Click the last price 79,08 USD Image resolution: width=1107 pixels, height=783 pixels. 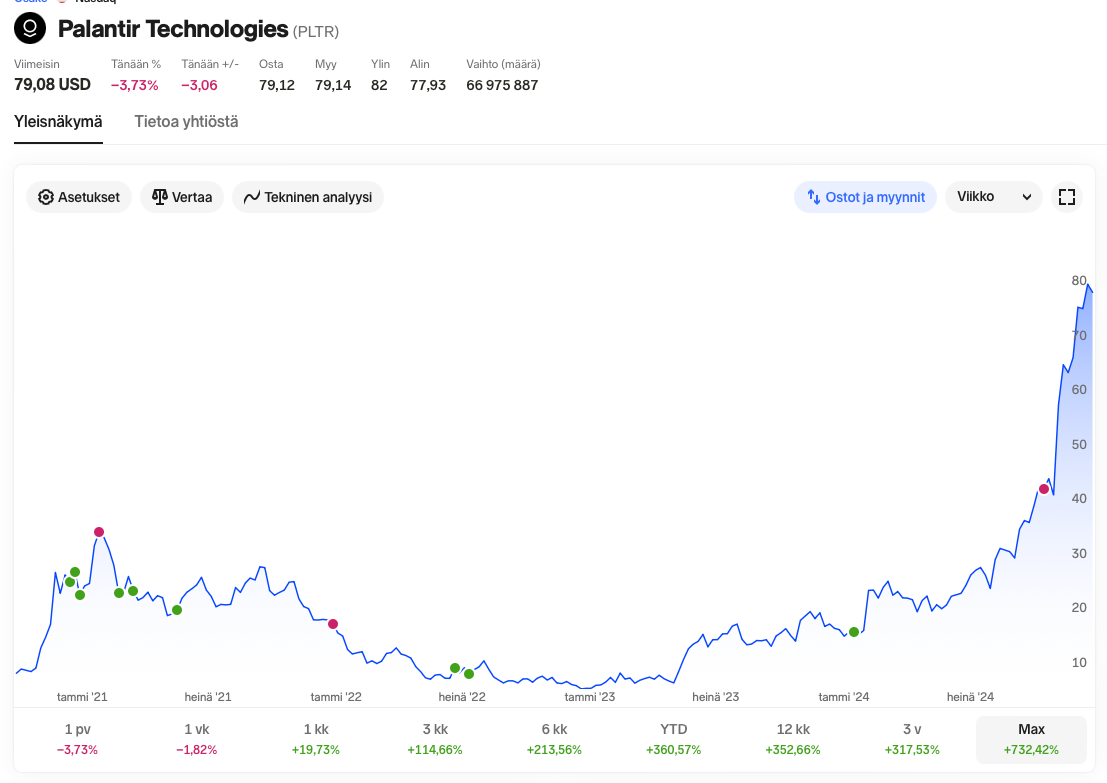52,85
